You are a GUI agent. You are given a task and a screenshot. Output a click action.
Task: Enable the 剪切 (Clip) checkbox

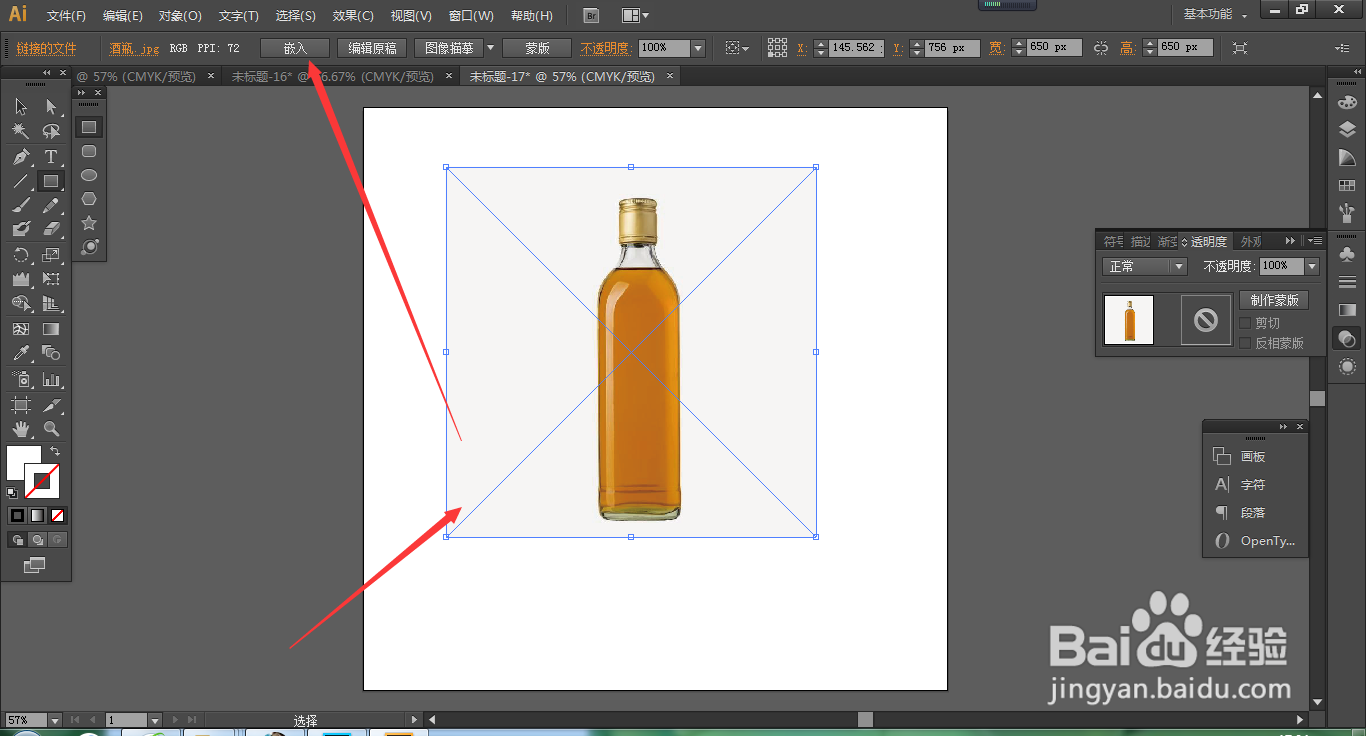coord(1245,323)
